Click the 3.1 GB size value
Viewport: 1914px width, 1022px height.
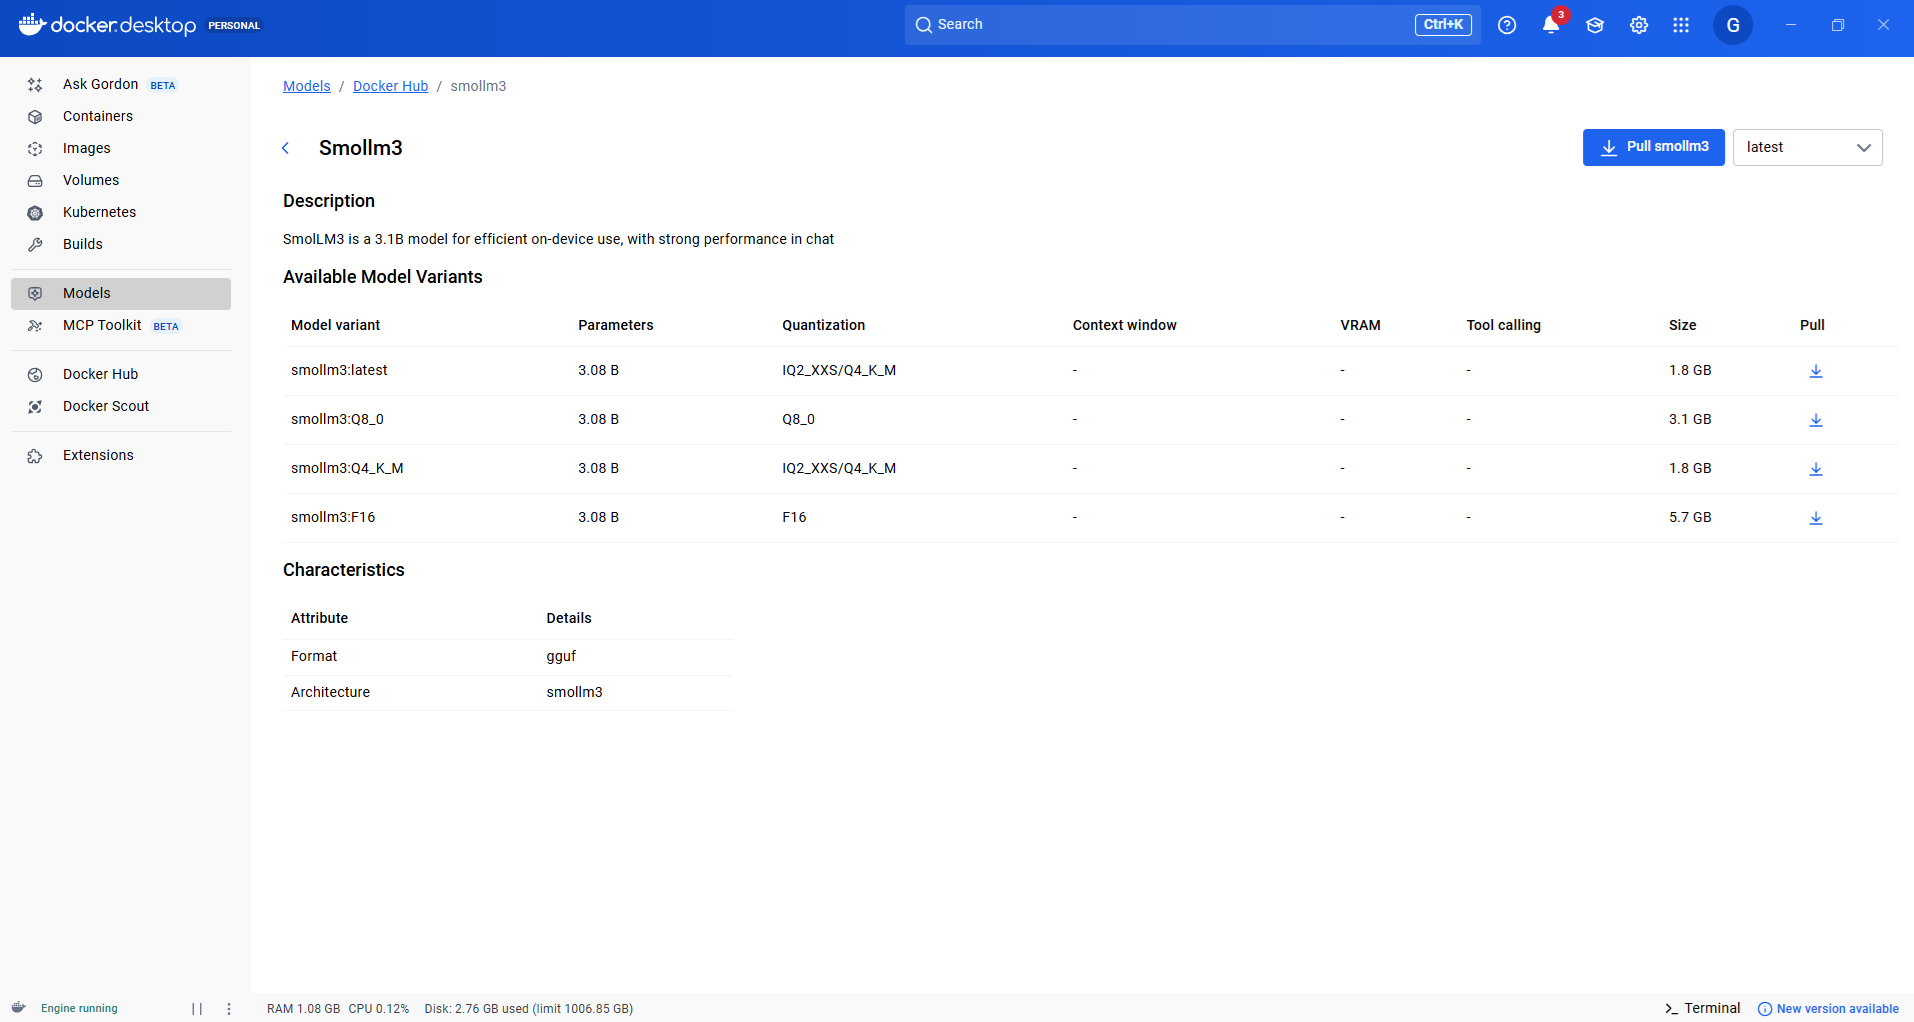coord(1690,419)
